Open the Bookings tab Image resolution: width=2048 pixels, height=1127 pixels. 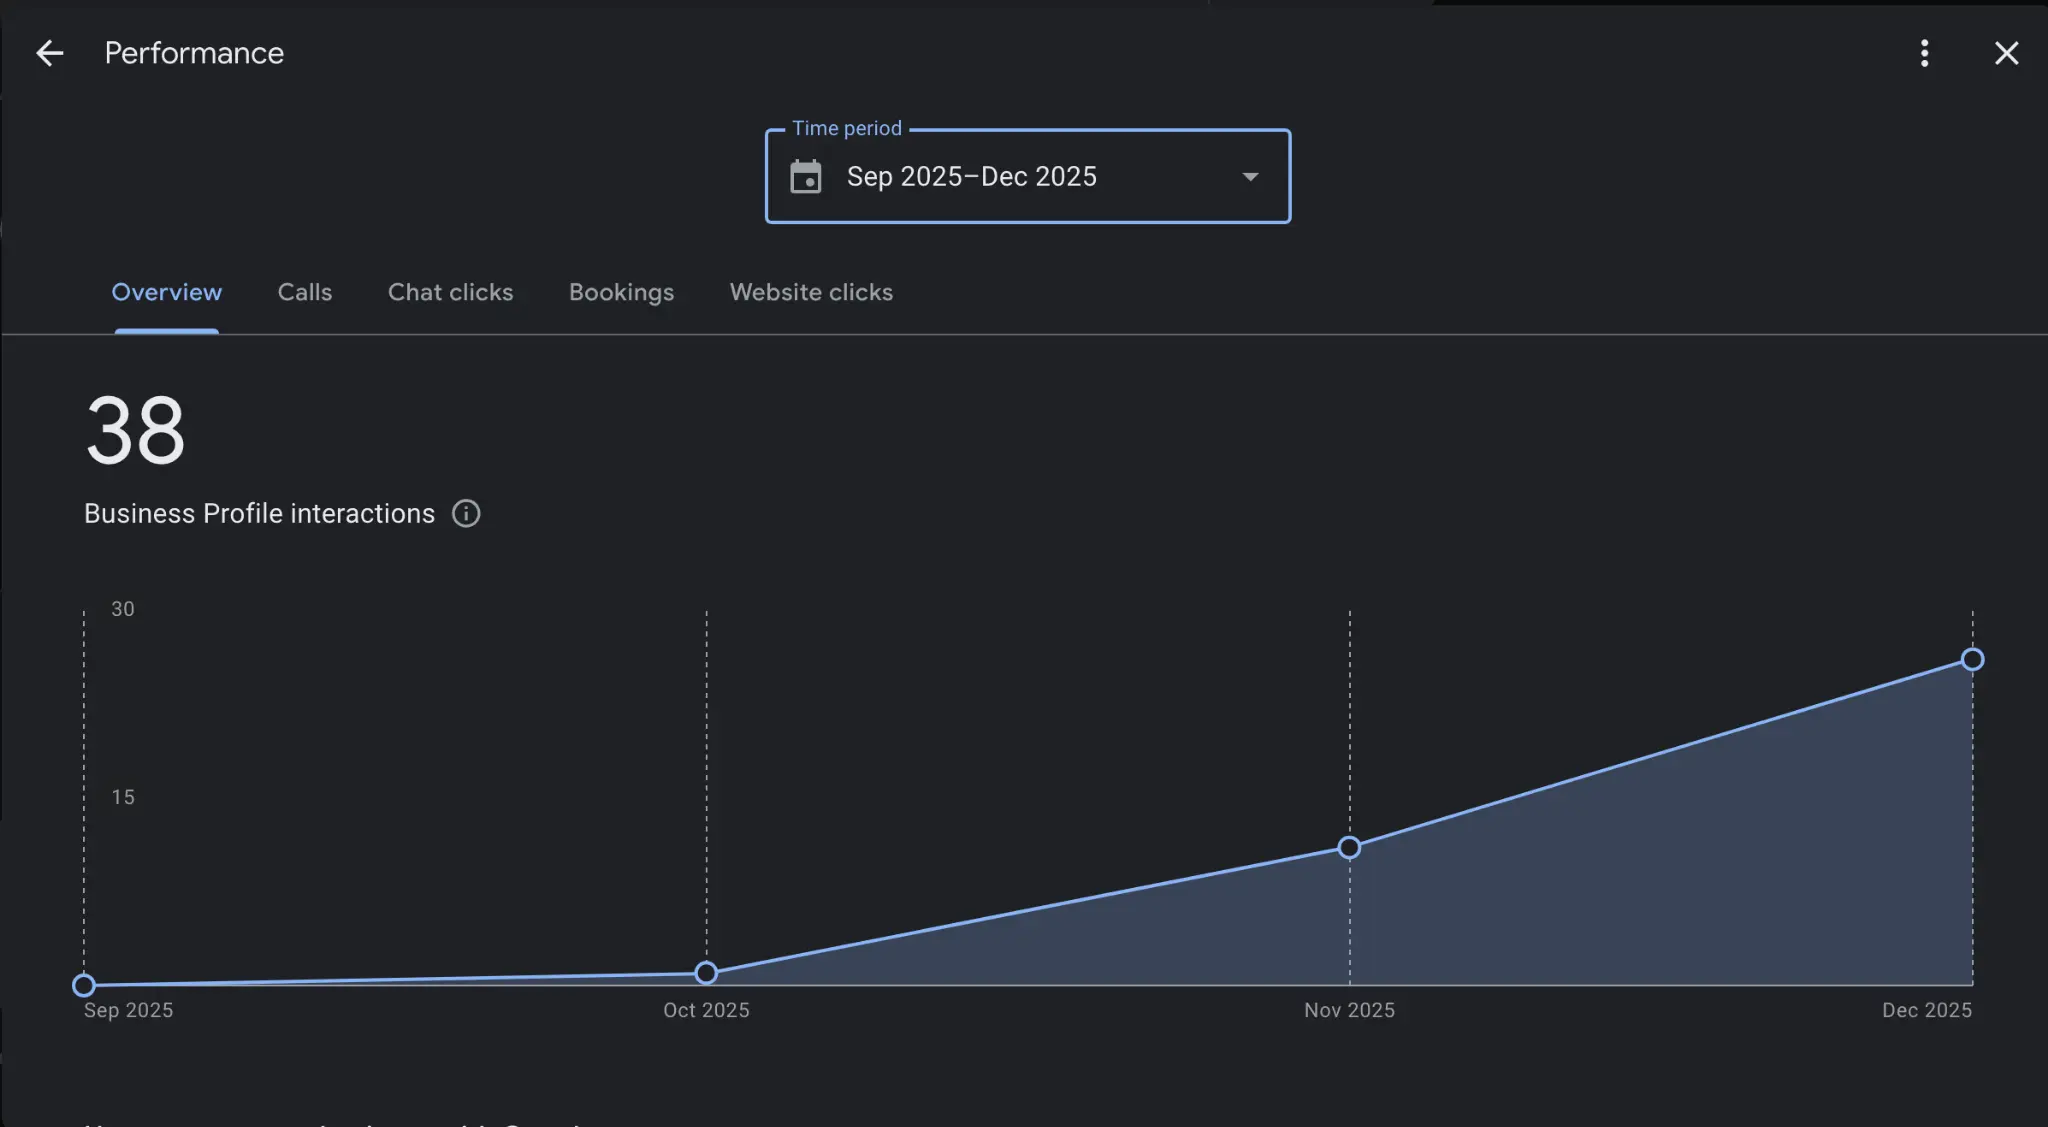(621, 292)
